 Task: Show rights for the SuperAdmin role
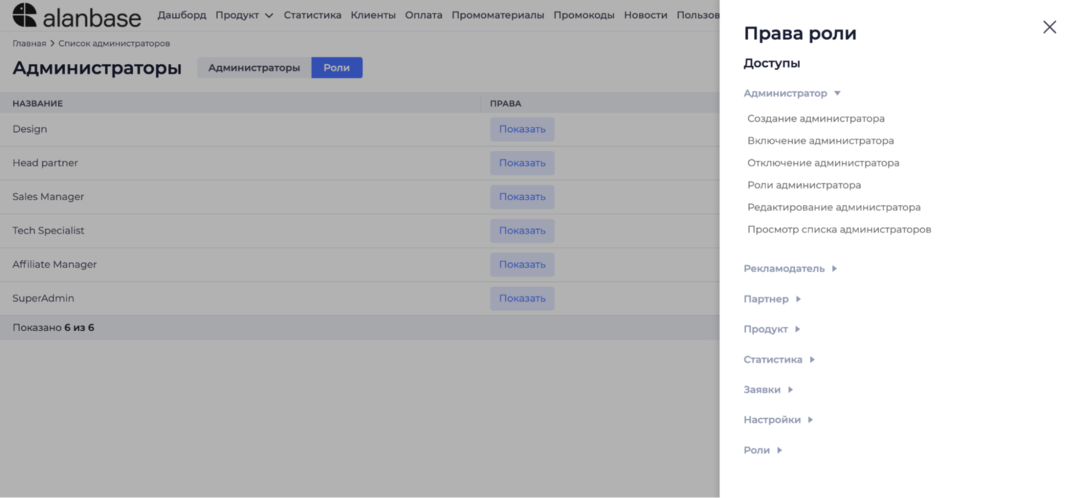[x=522, y=298]
